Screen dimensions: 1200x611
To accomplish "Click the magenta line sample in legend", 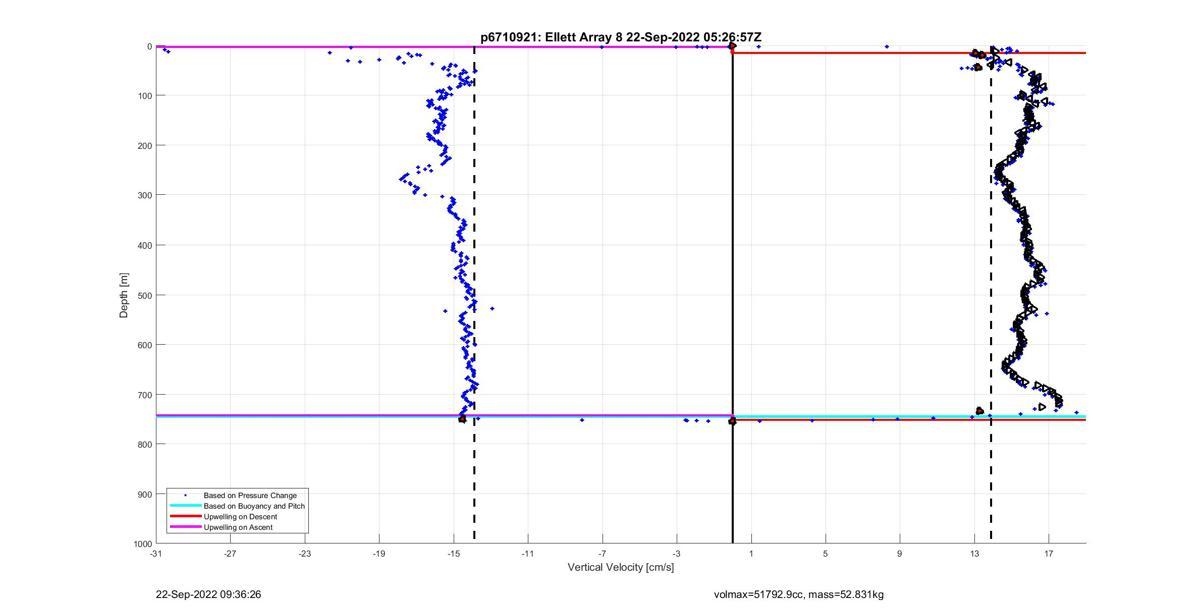I will point(184,527).
